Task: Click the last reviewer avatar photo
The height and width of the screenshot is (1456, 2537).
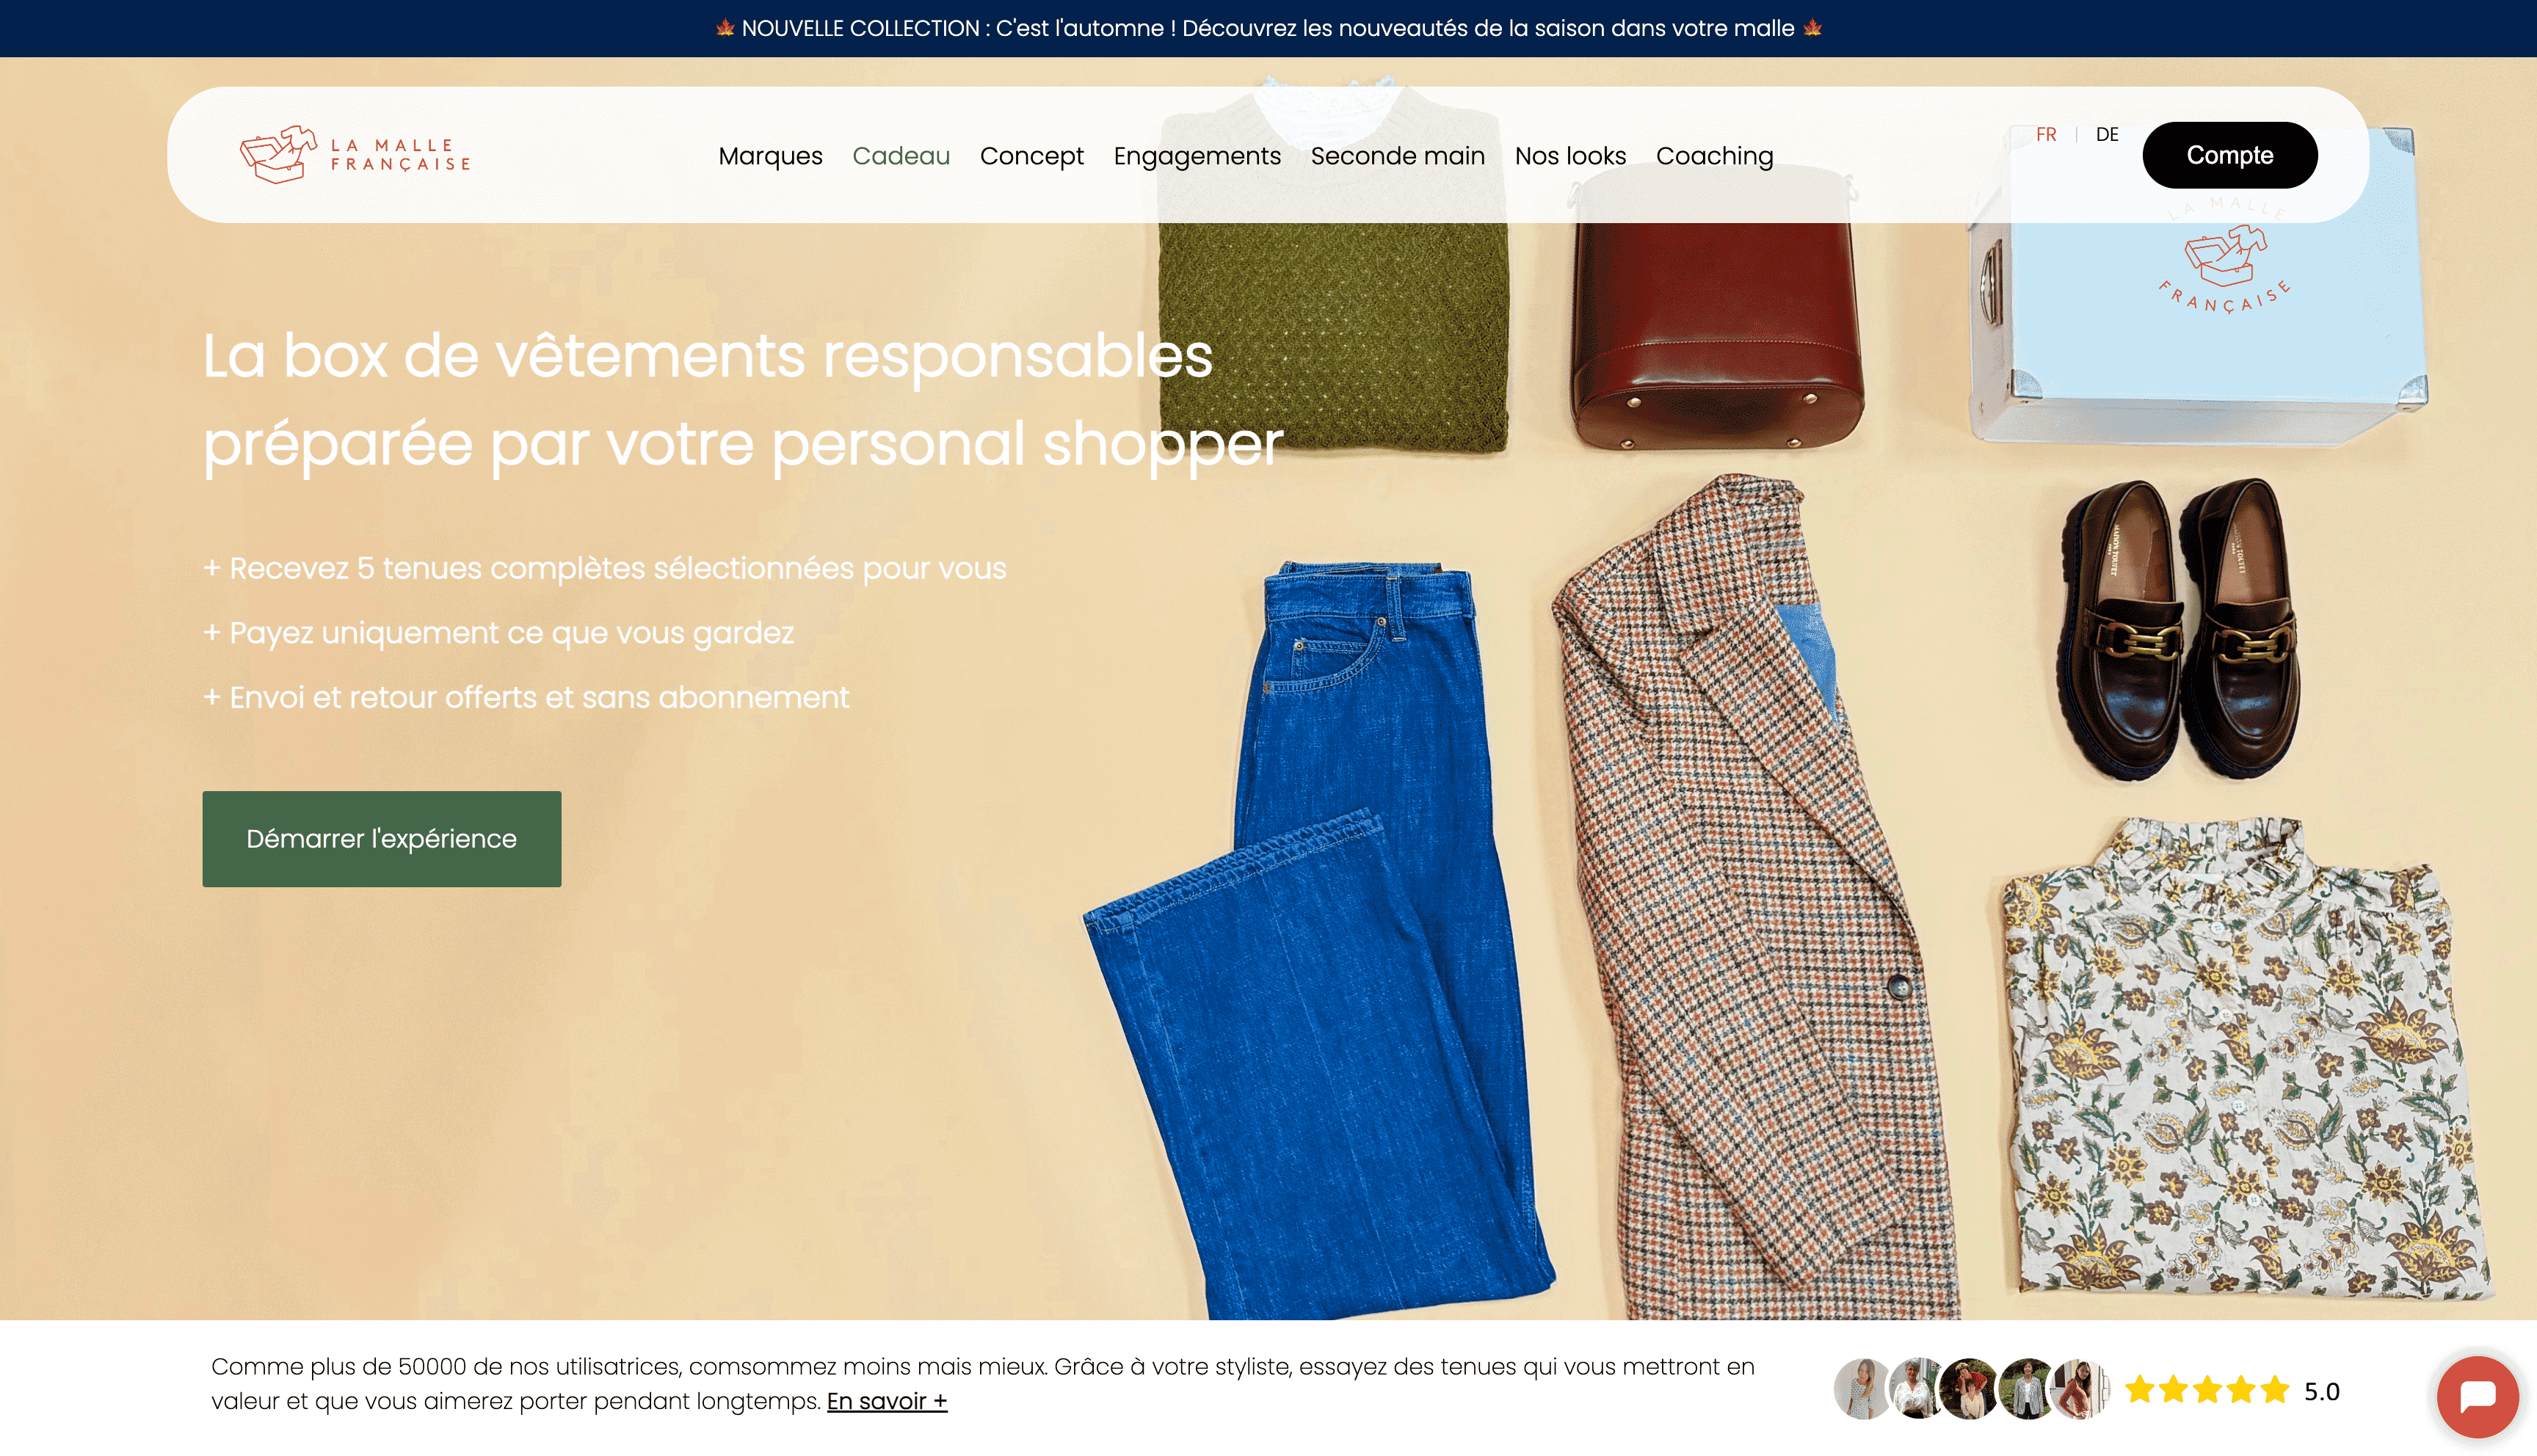Action: tap(2078, 1389)
